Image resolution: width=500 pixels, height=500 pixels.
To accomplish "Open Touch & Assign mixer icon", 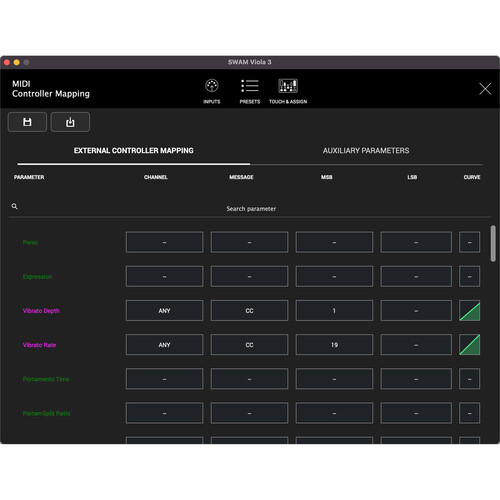I will pyautogui.click(x=288, y=86).
